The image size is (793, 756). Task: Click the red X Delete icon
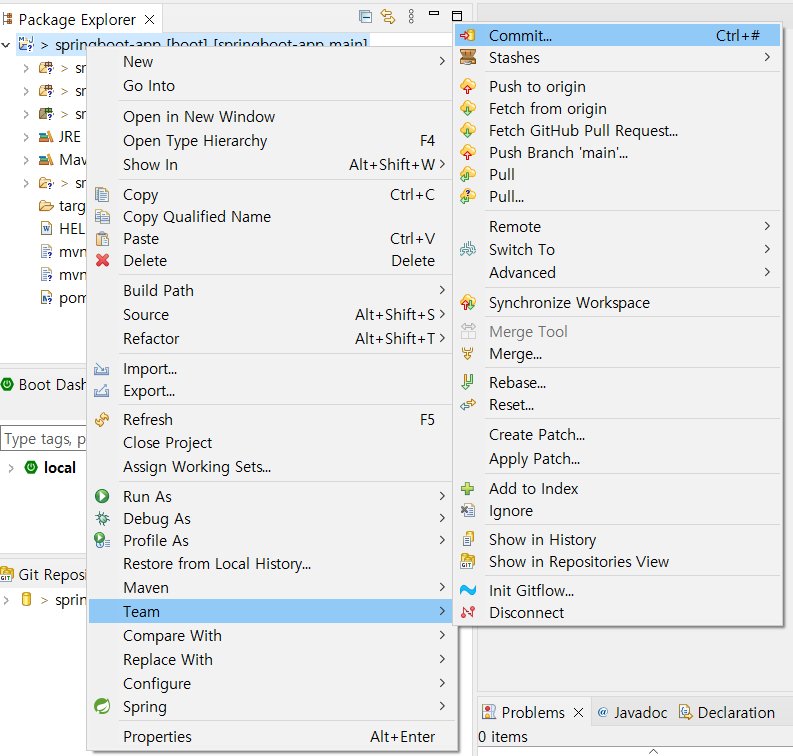pos(102,260)
